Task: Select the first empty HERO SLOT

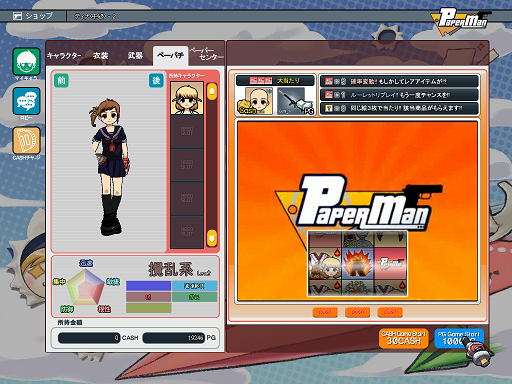Action: [187, 131]
